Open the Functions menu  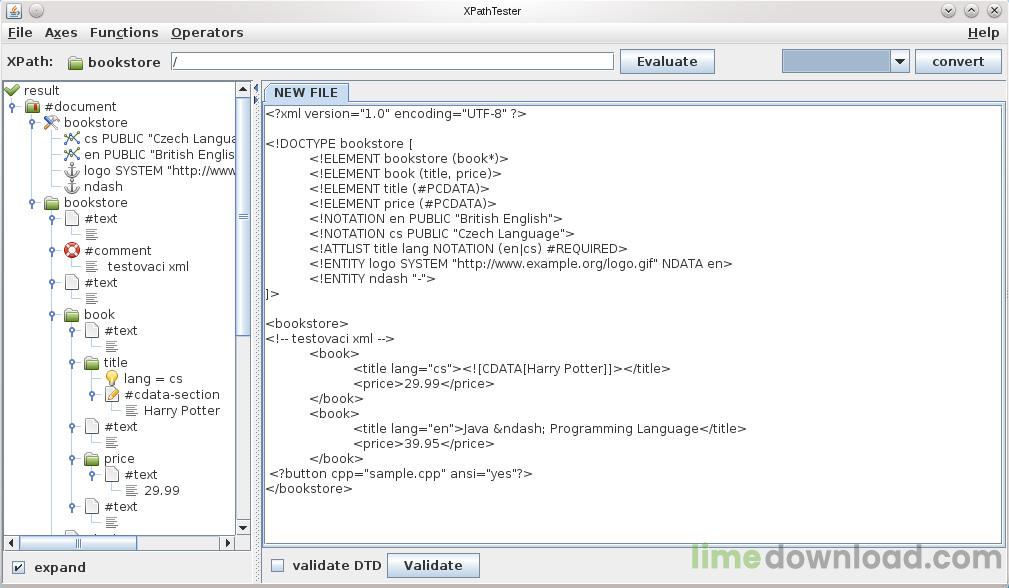pos(124,32)
